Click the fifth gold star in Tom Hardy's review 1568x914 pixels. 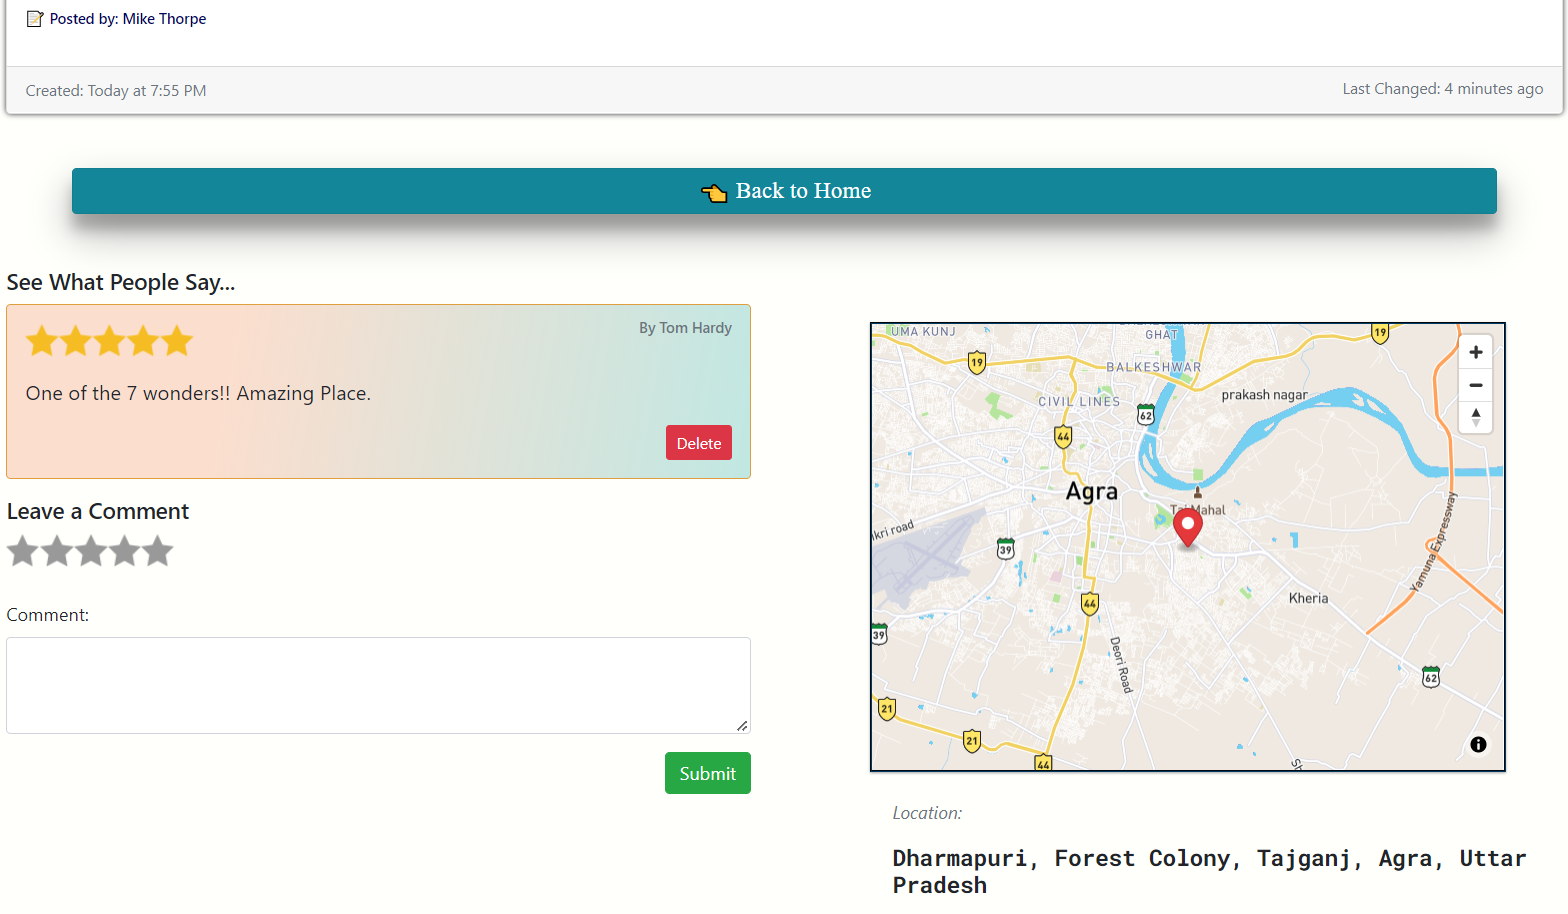[177, 341]
